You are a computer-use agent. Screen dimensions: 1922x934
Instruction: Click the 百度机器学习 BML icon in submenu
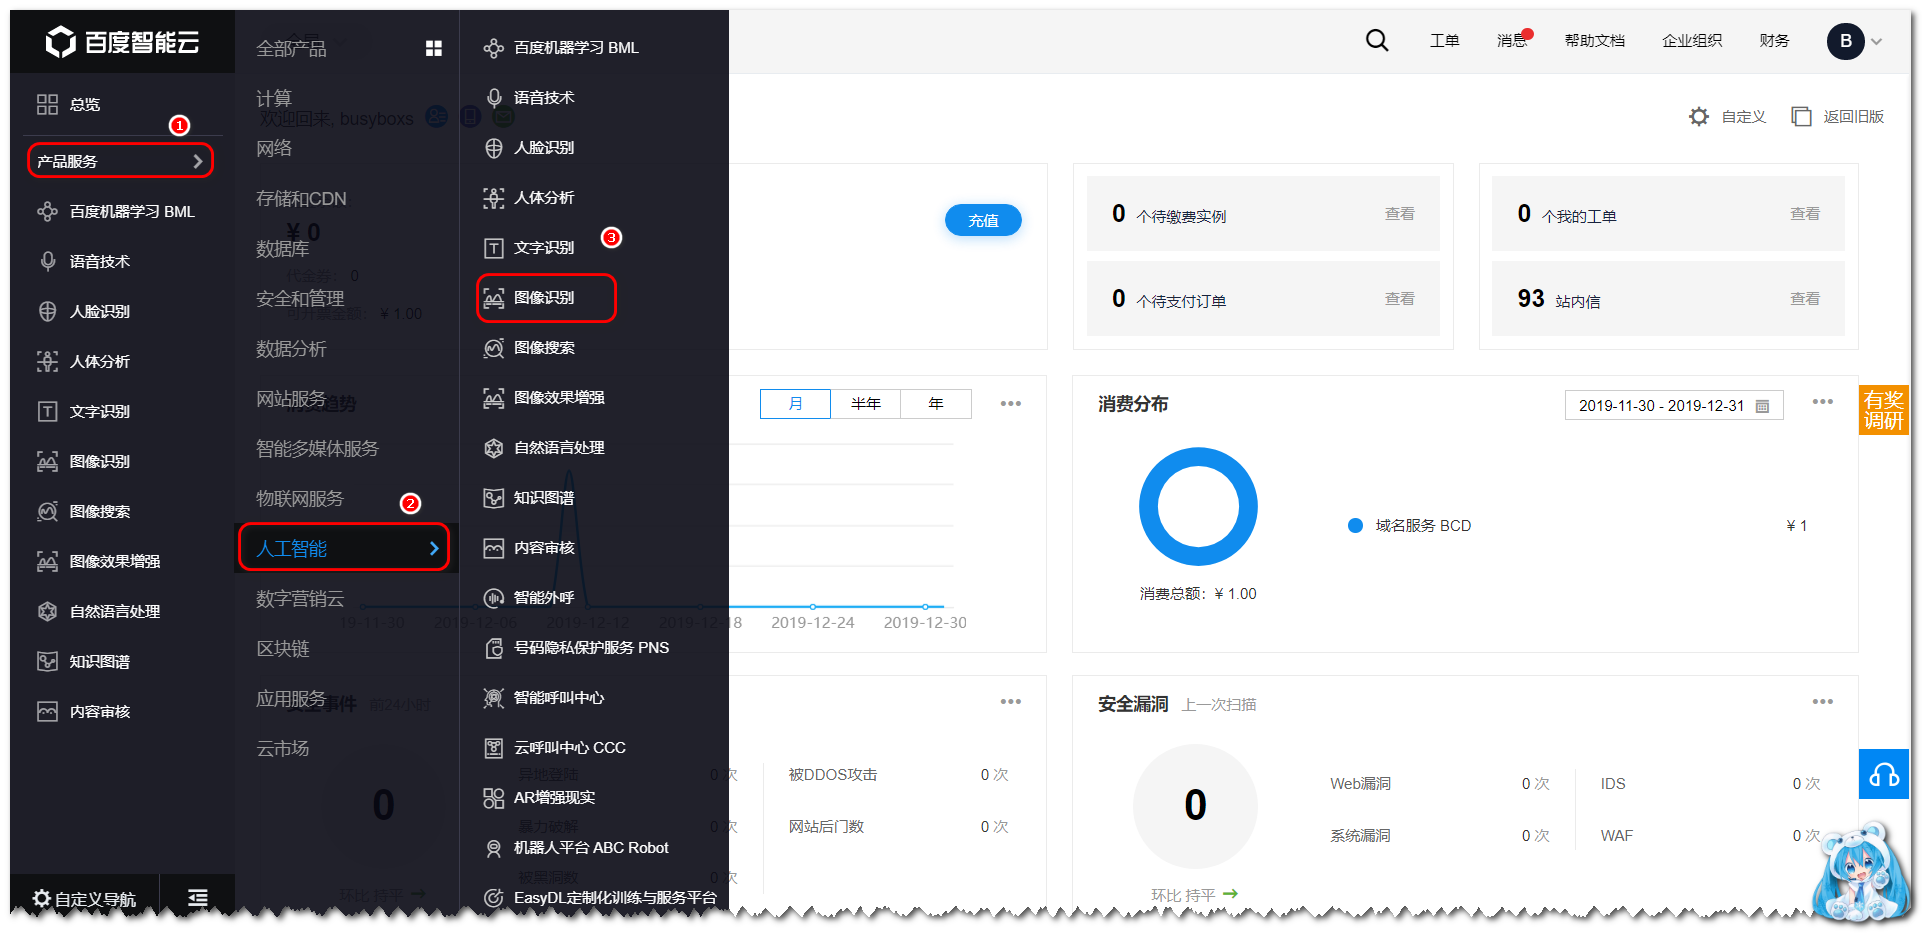(493, 48)
